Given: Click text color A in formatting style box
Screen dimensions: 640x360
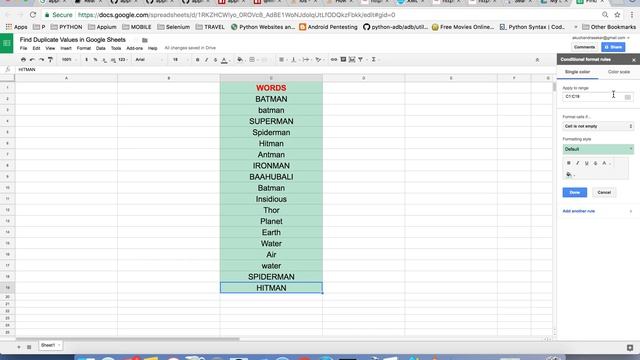Looking at the screenshot, I should tap(605, 163).
